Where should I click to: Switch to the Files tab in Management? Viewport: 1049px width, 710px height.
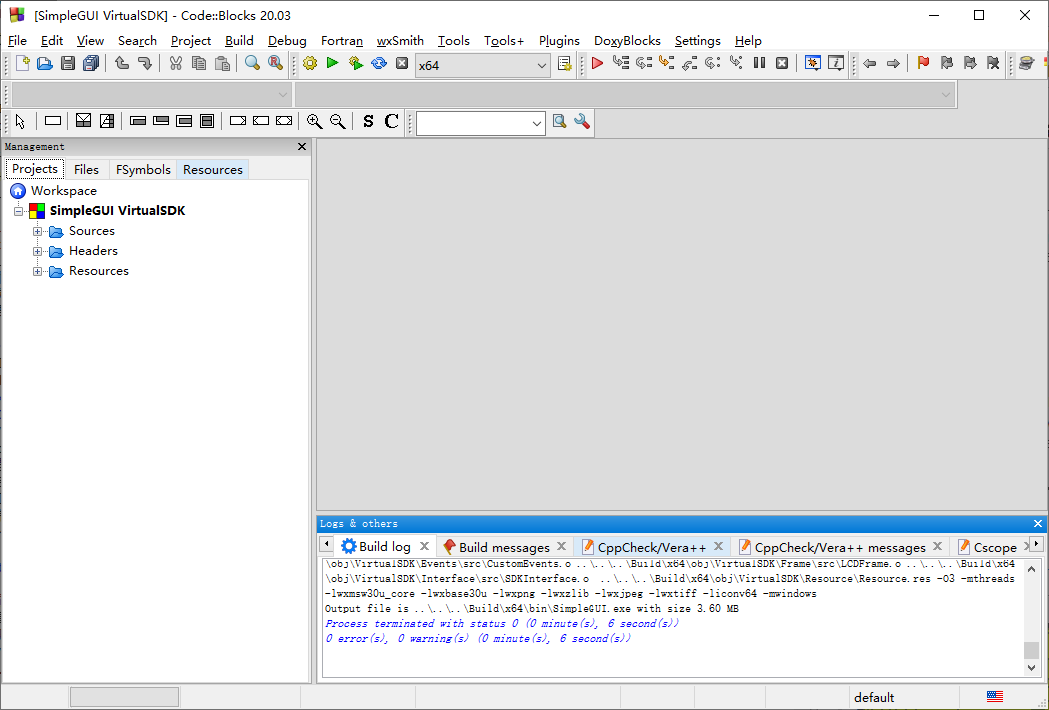coord(86,169)
